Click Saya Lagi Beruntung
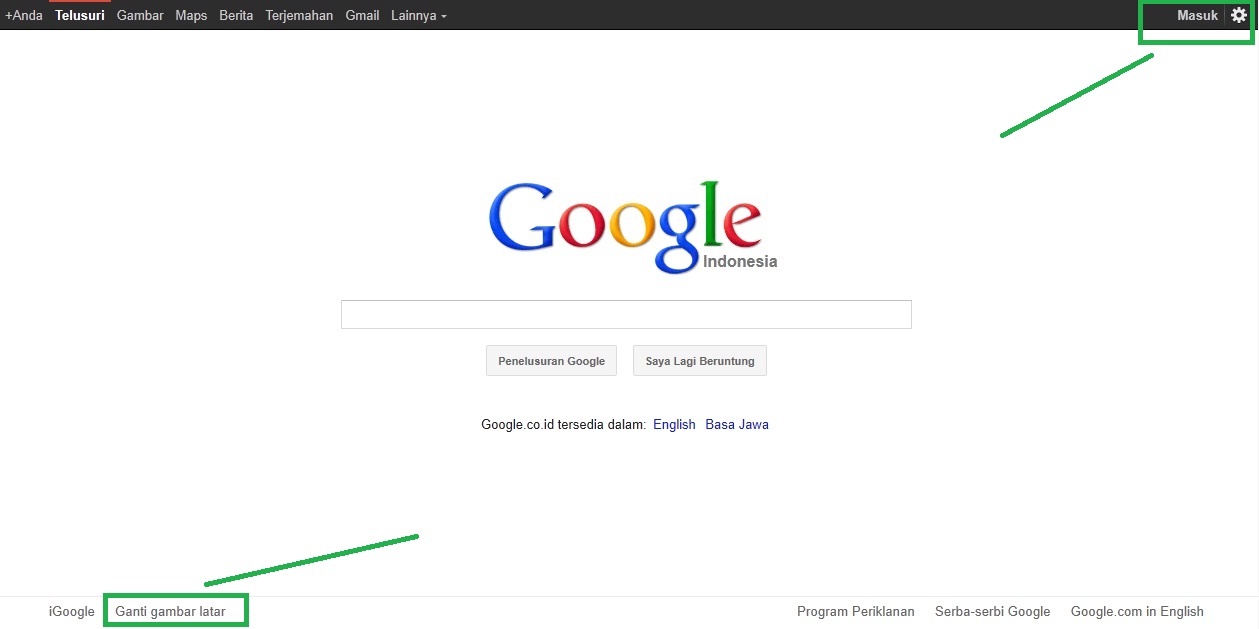Image resolution: width=1259 pixels, height=629 pixels. click(699, 360)
